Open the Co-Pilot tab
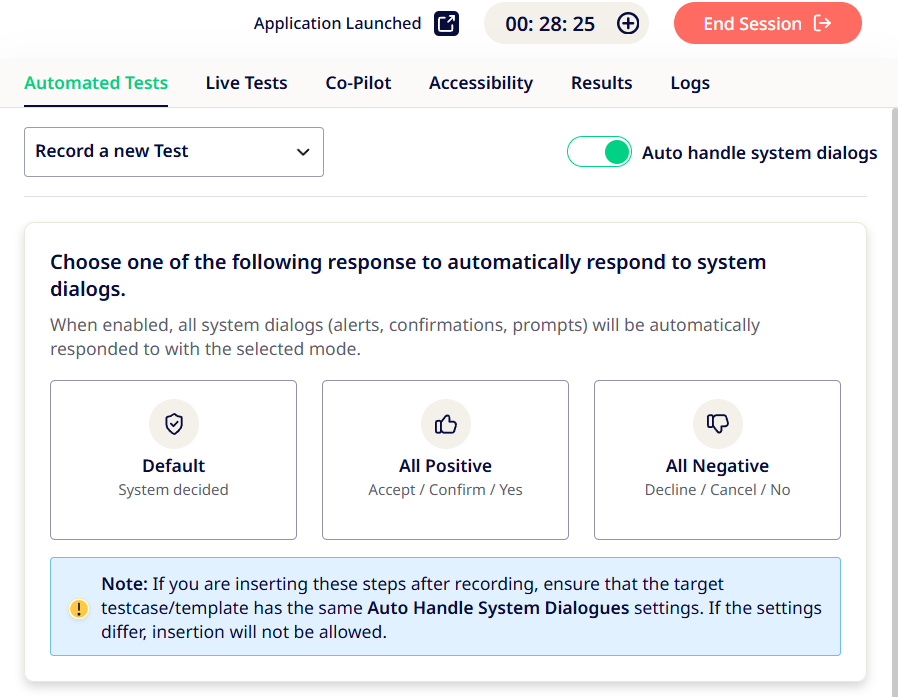Image resolution: width=898 pixels, height=697 pixels. 358,83
